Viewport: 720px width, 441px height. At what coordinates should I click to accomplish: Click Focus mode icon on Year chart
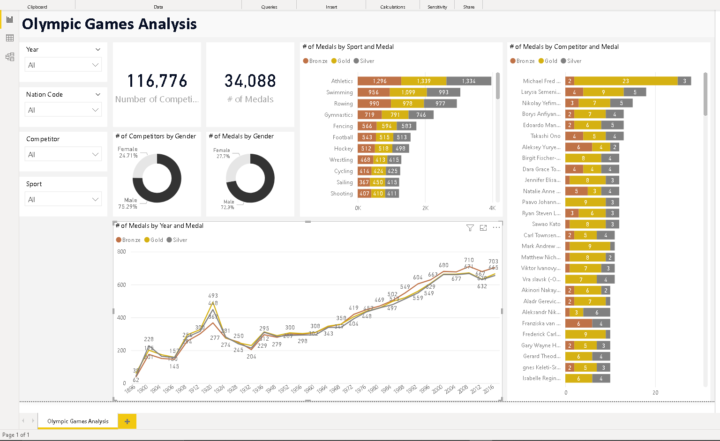[x=483, y=228]
